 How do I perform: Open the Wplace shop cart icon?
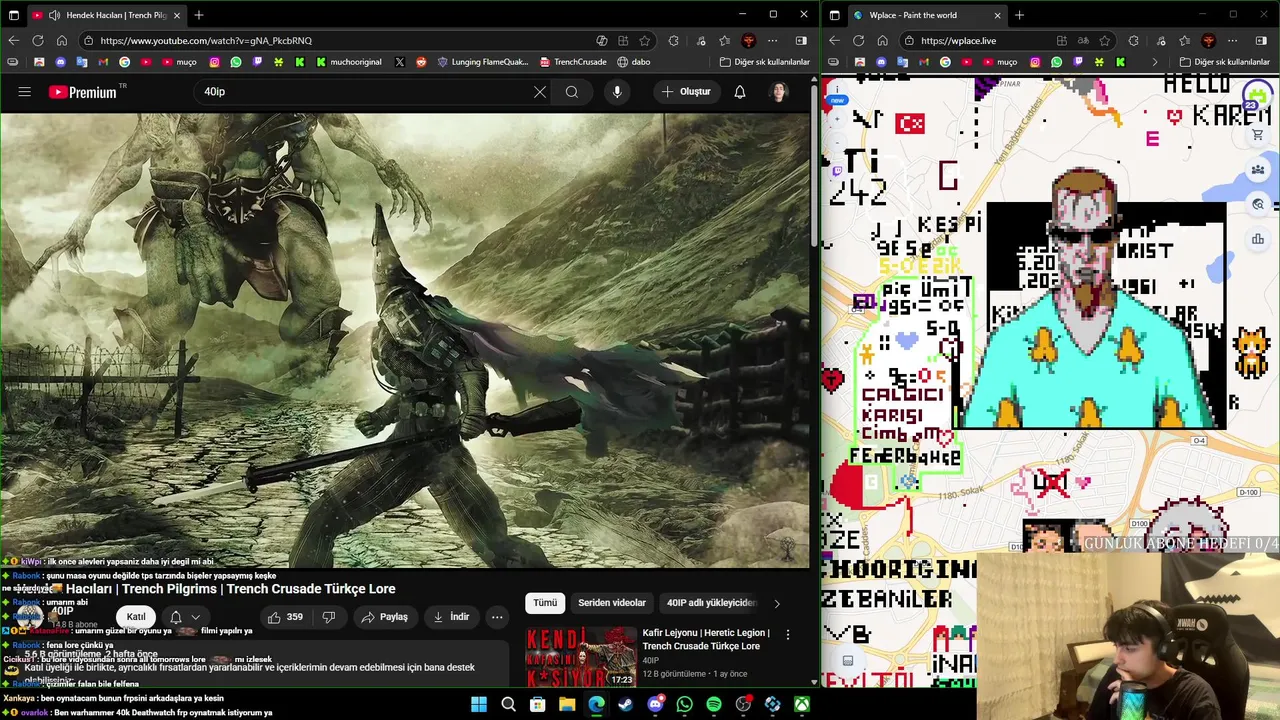1258,135
